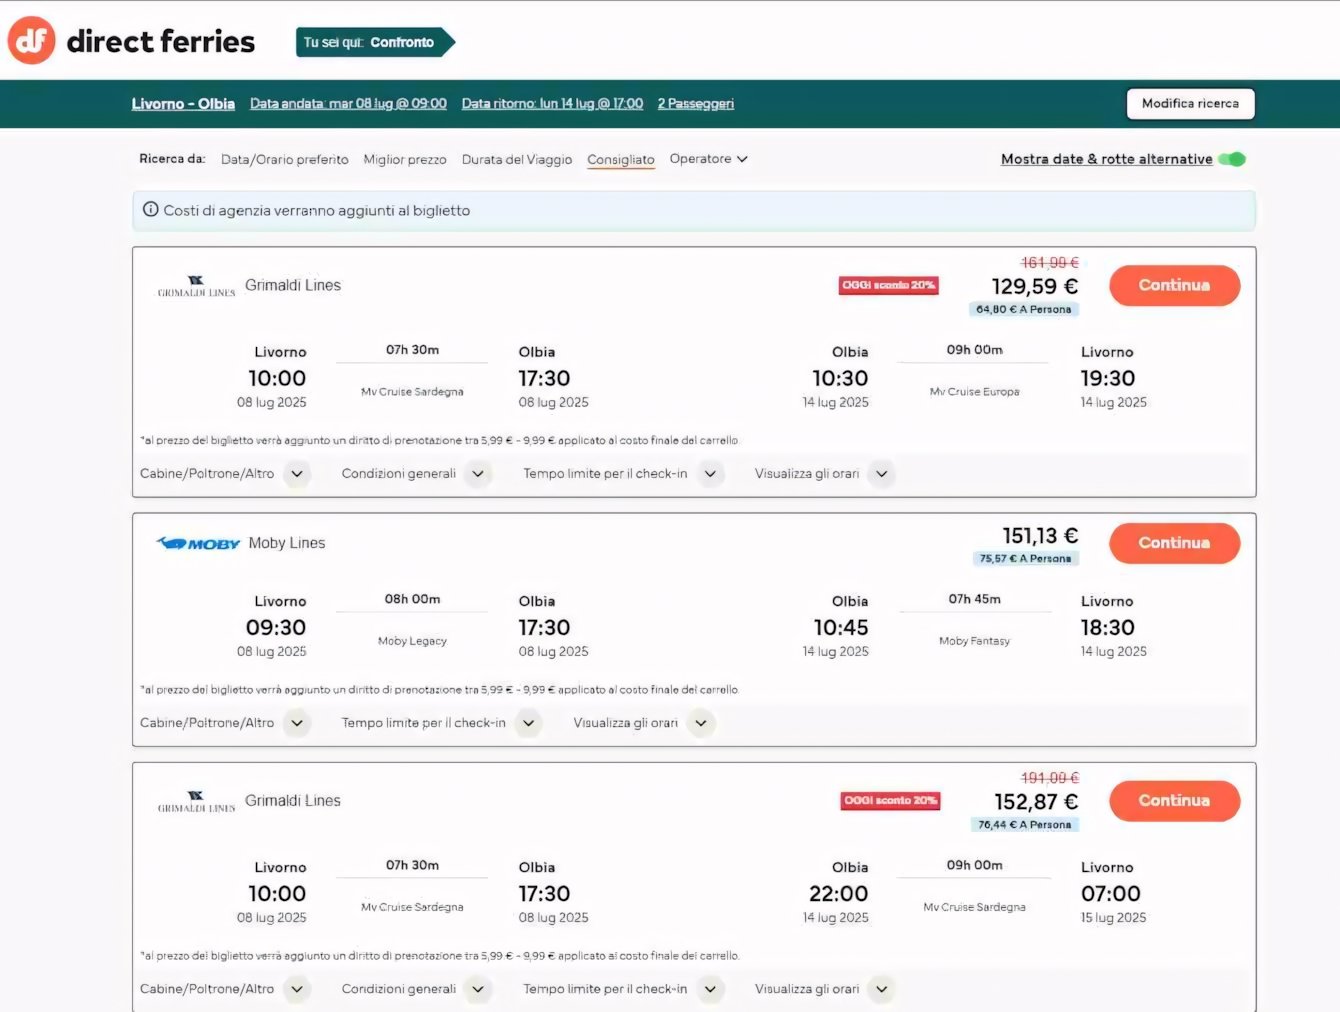This screenshot has height=1012, width=1340.
Task: Expand Visualizza gli orari in the Moby Lines offer
Action: tap(701, 723)
